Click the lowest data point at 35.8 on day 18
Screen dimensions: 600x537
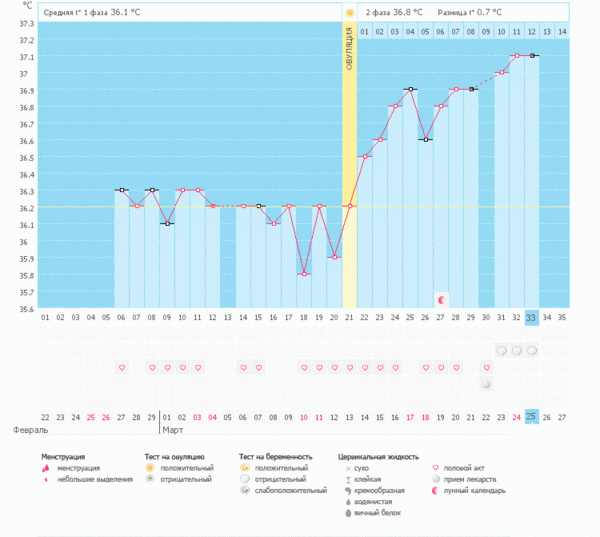304,273
